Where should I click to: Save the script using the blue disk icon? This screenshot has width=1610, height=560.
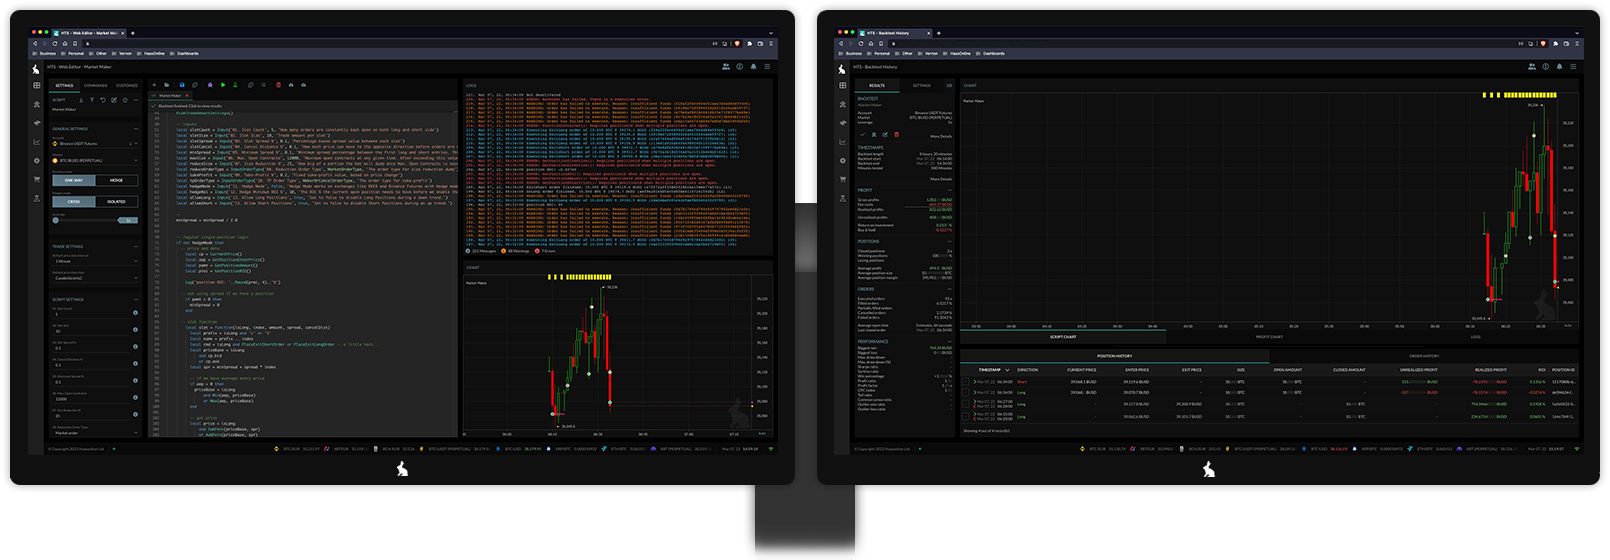[182, 85]
